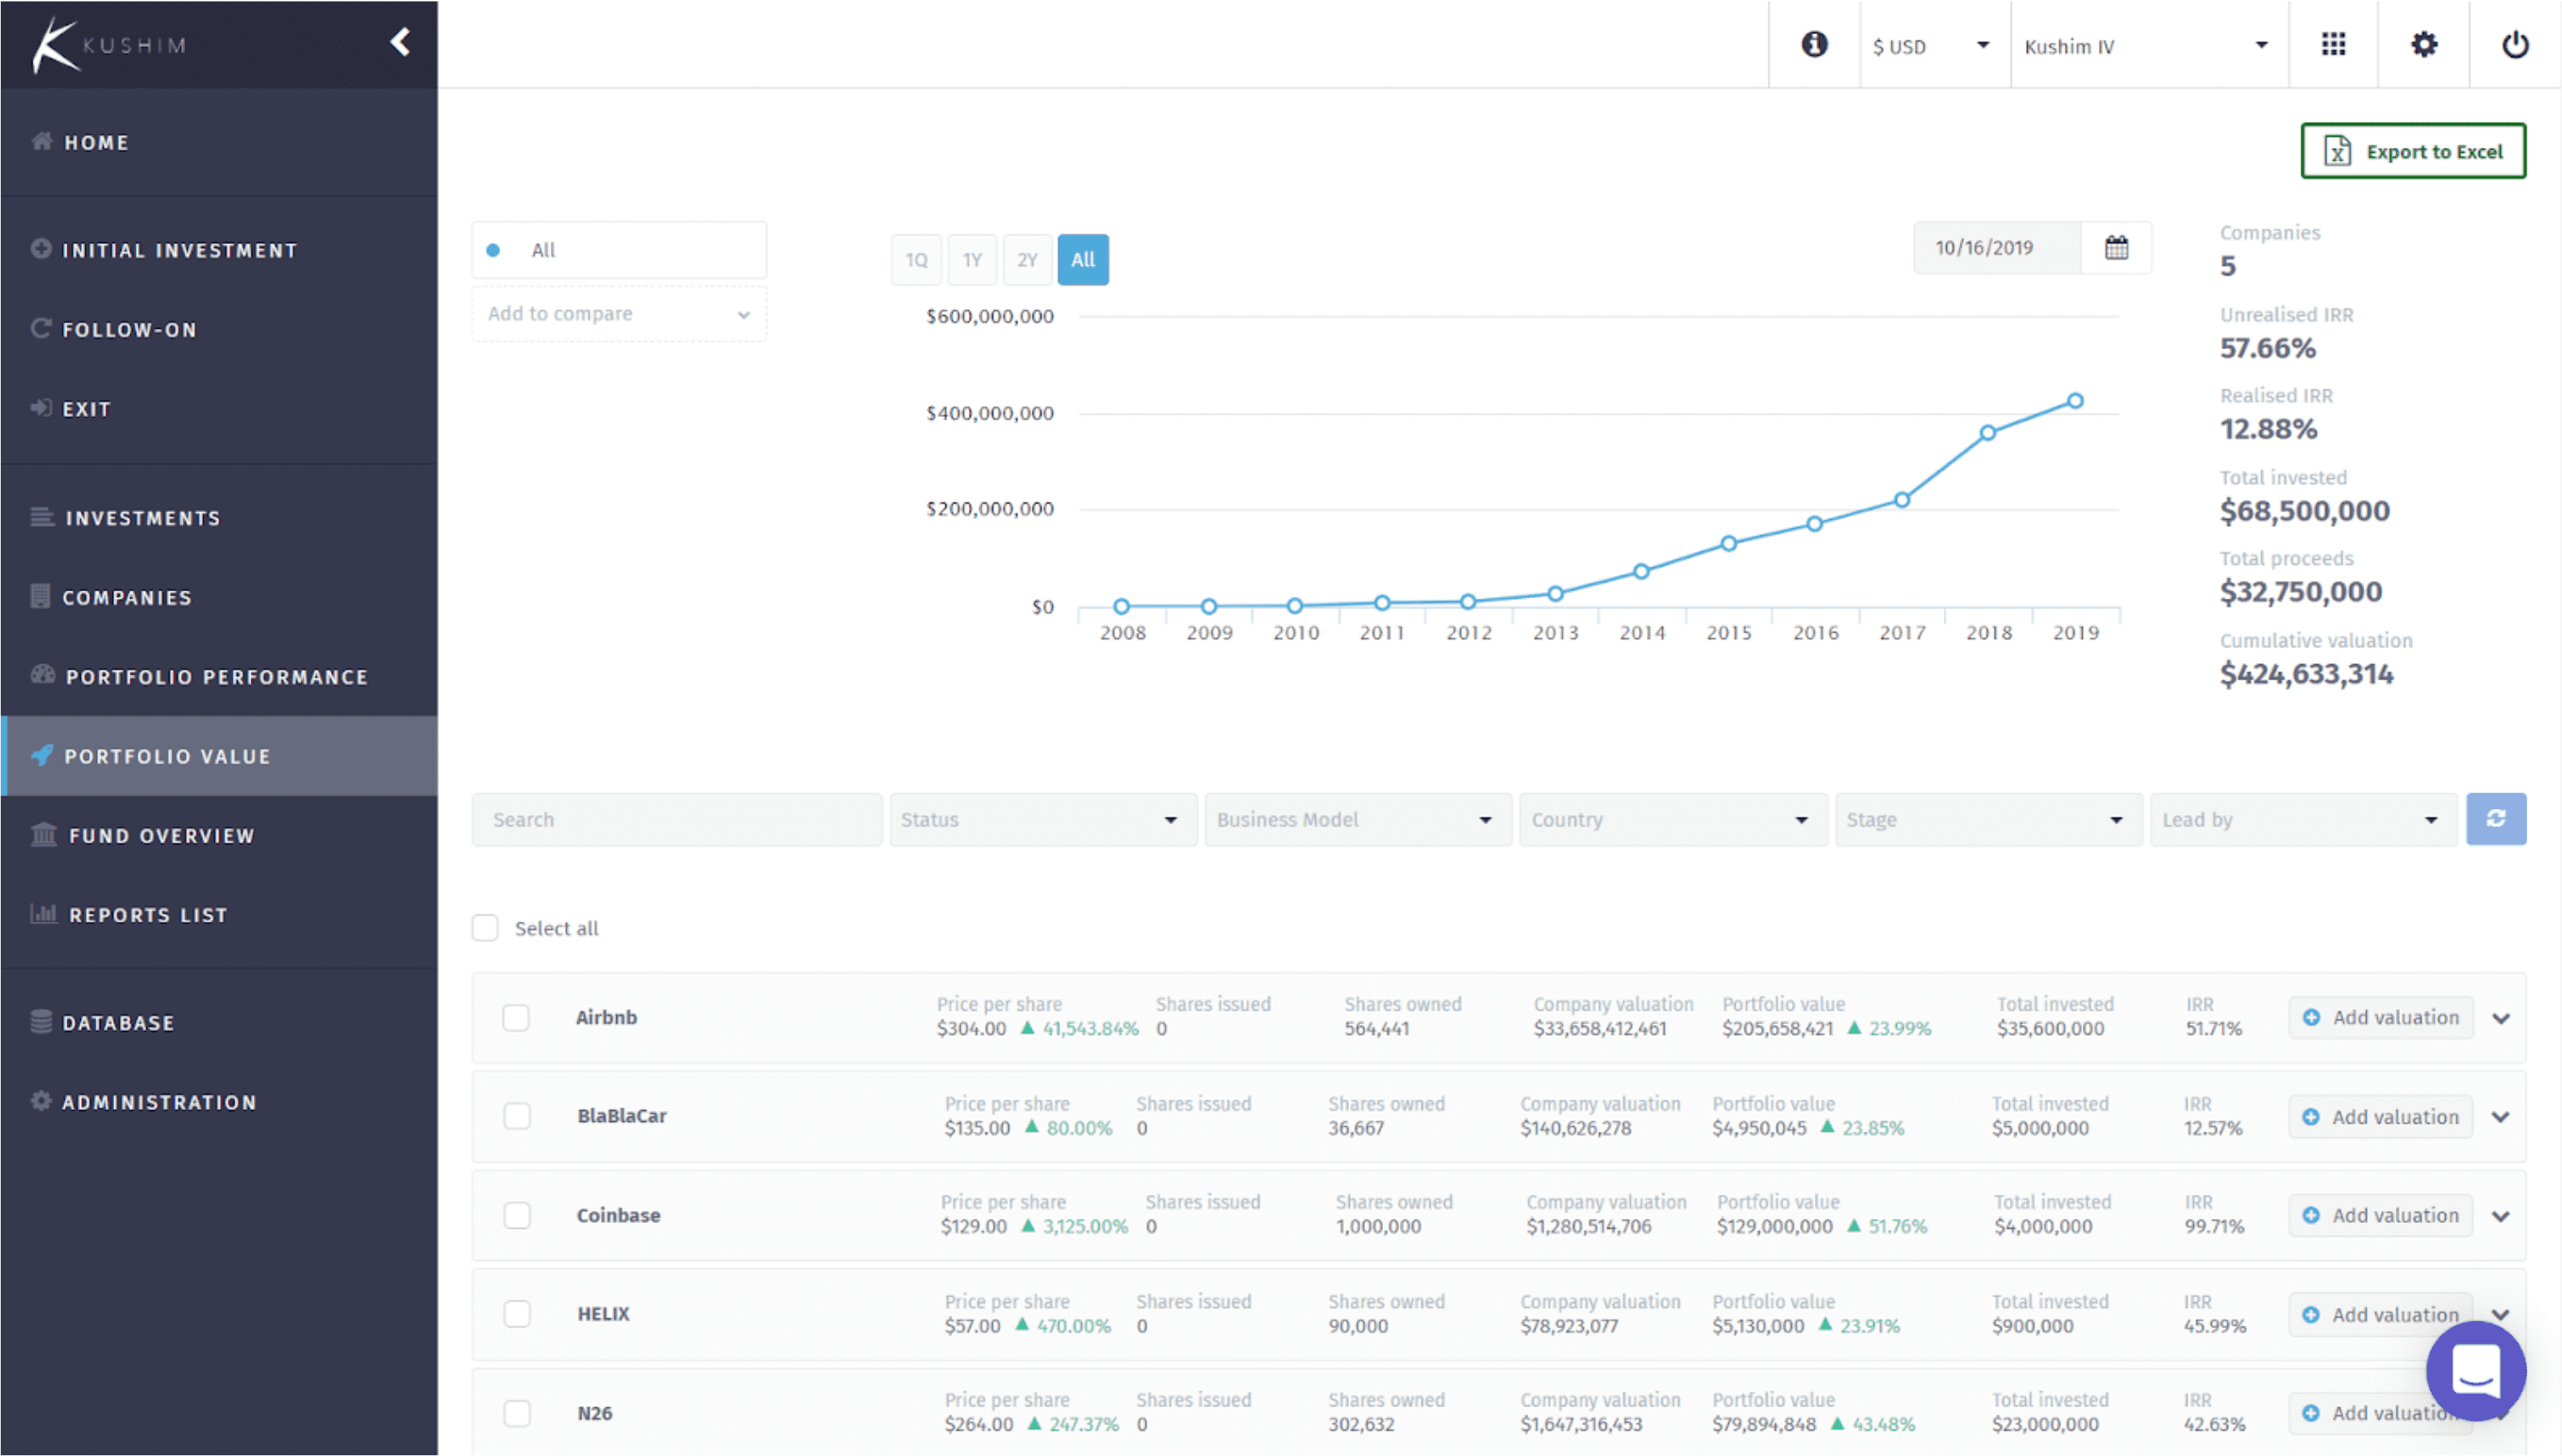The height and width of the screenshot is (1456, 2562).
Task: Check the BlaBlaCar row checkbox
Action: pyautogui.click(x=517, y=1116)
